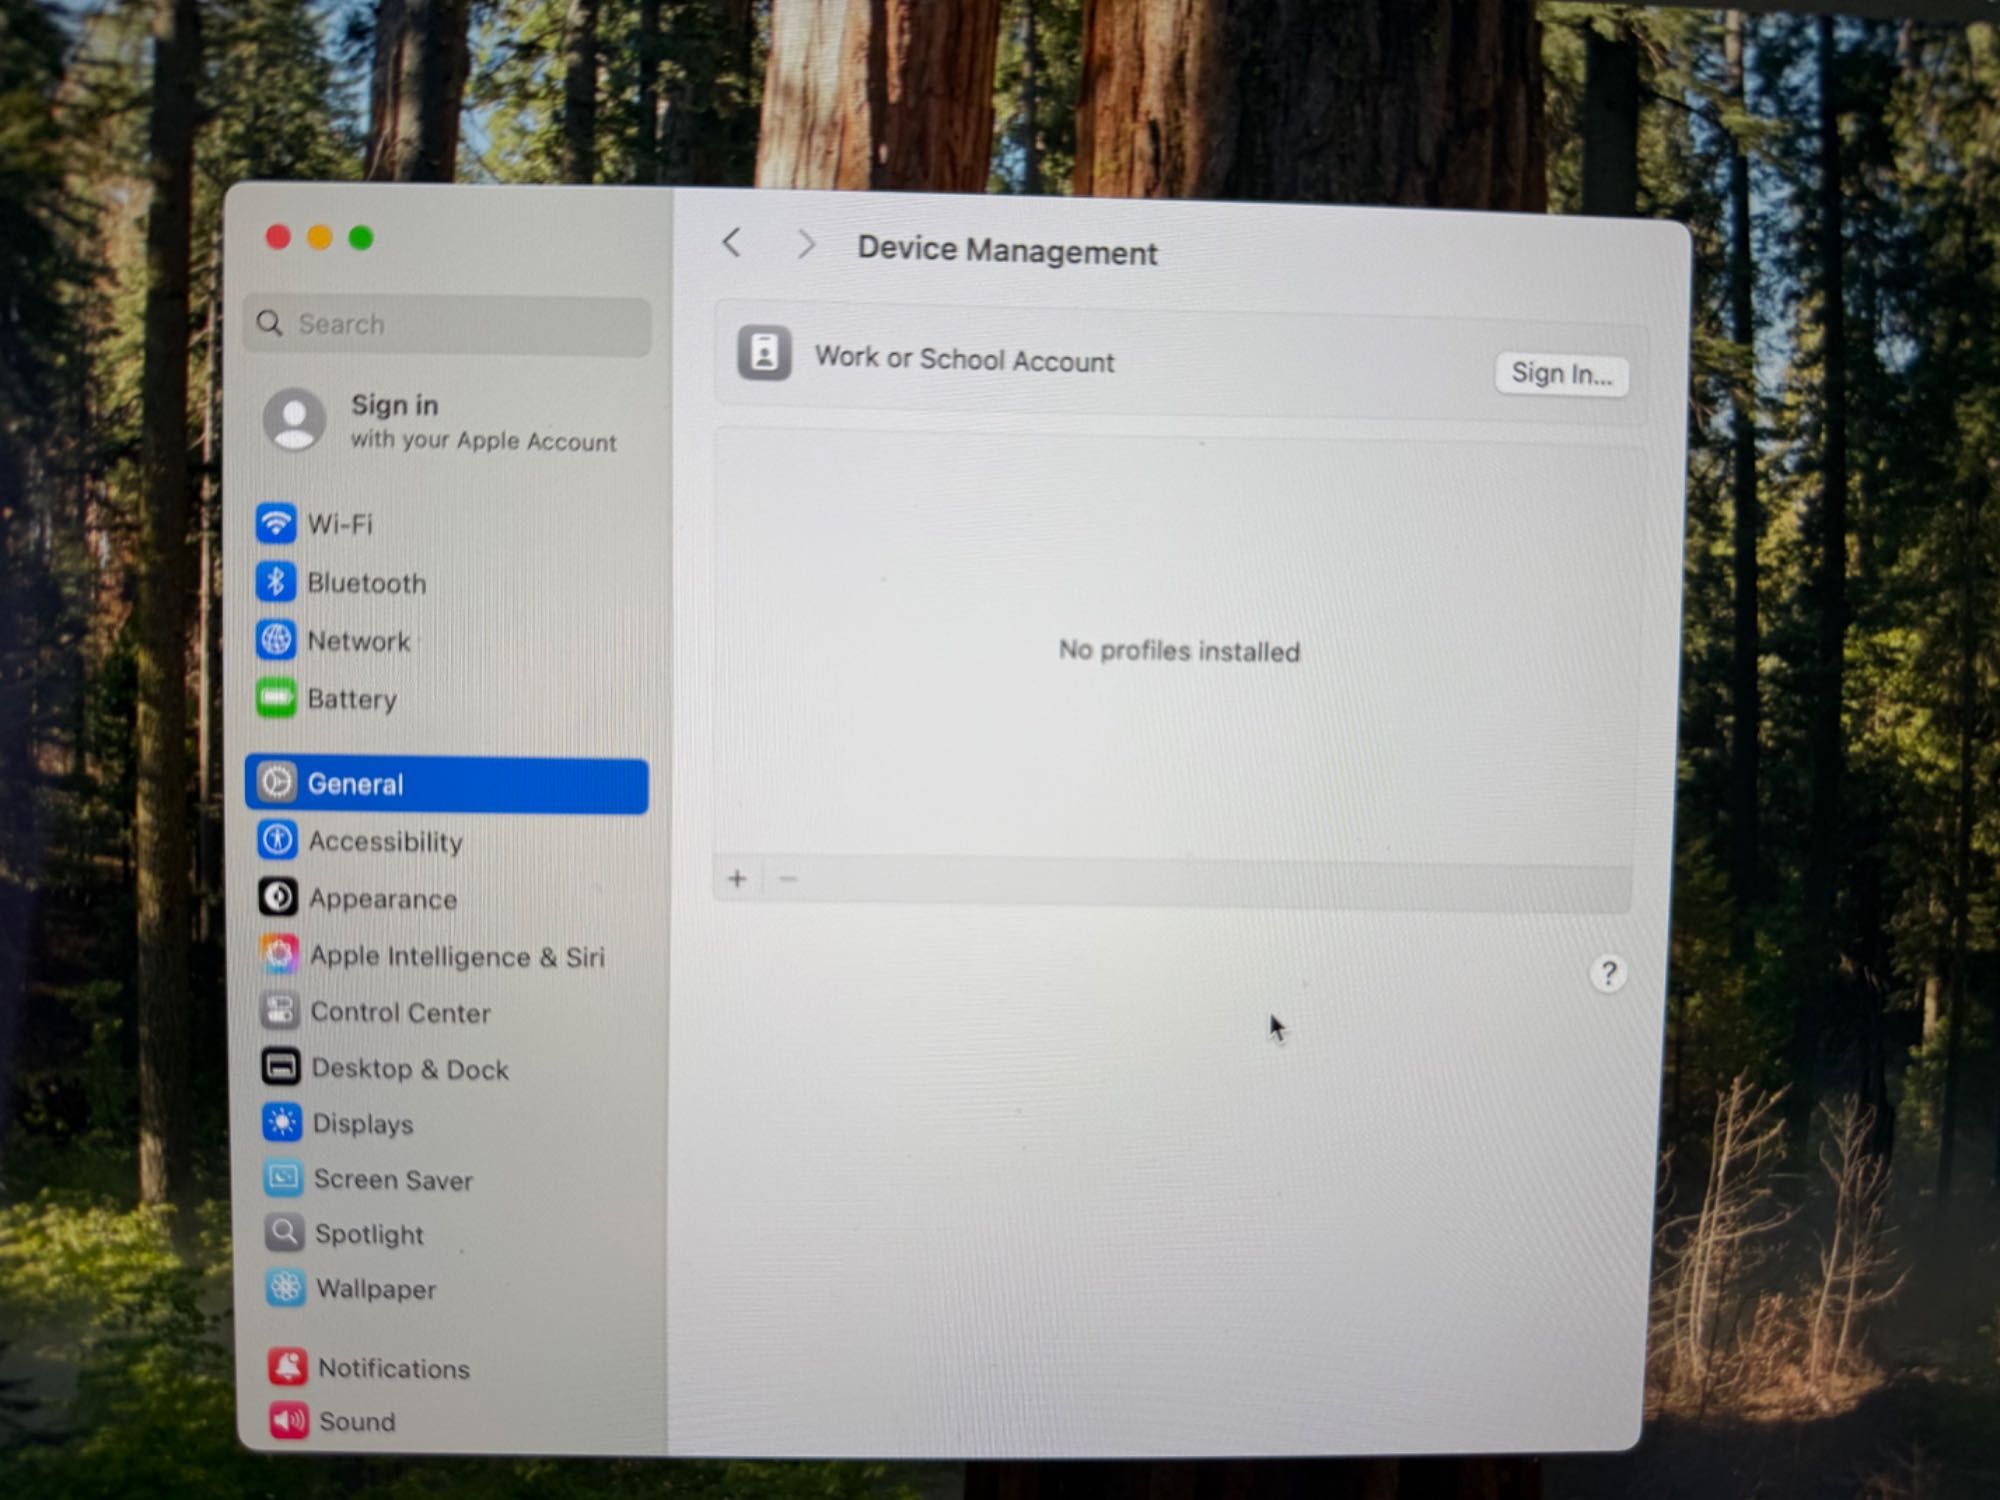
Task: Click the Desktop & Dock icon
Action: click(x=281, y=1067)
